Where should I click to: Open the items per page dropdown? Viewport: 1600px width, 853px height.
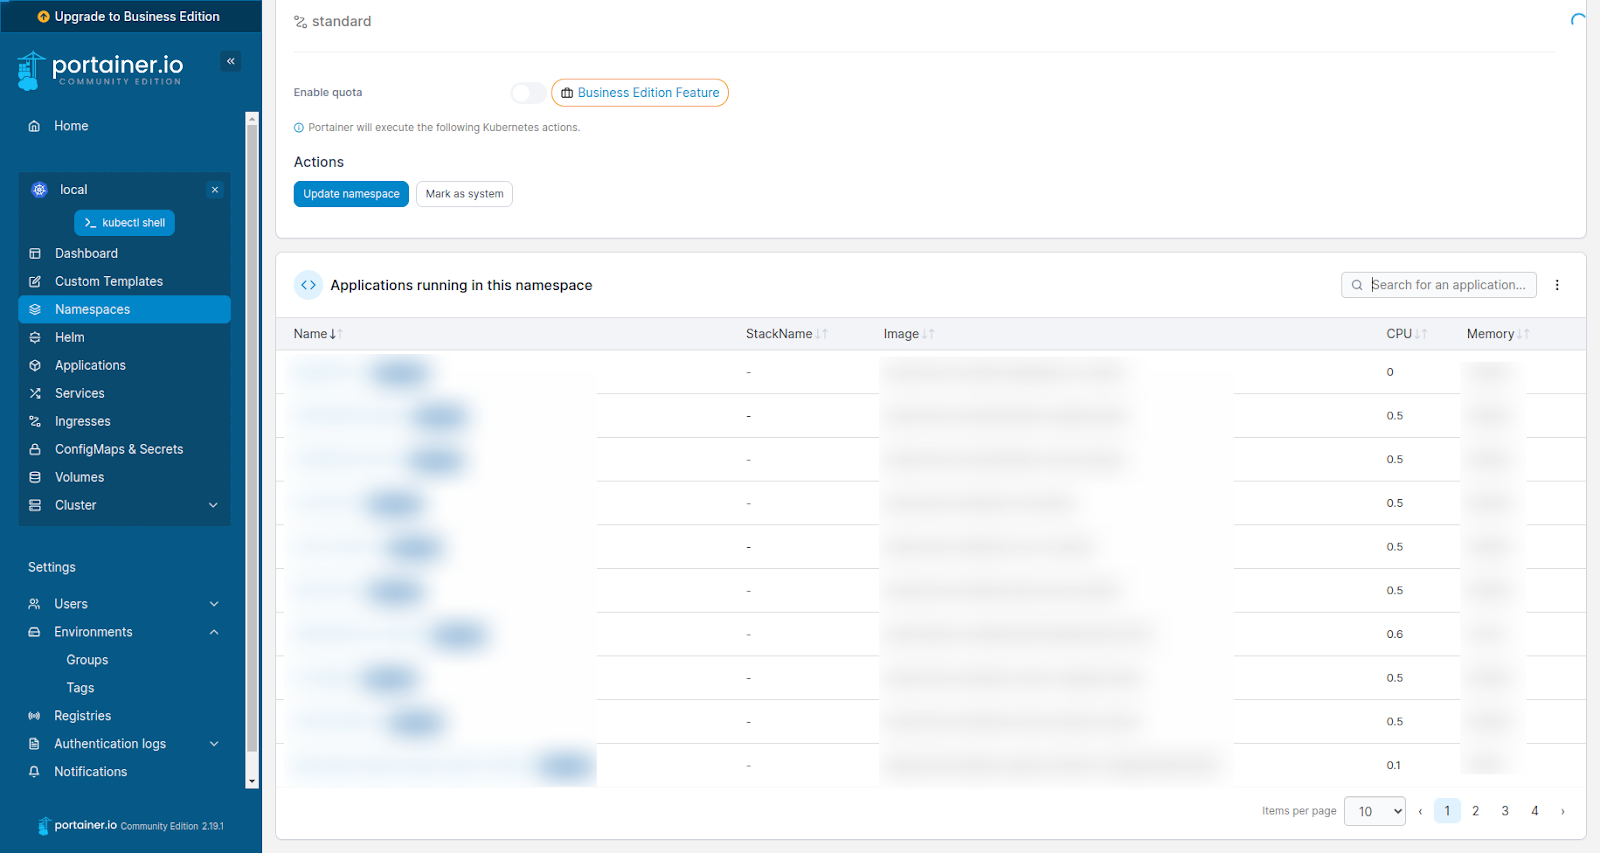pos(1374,811)
